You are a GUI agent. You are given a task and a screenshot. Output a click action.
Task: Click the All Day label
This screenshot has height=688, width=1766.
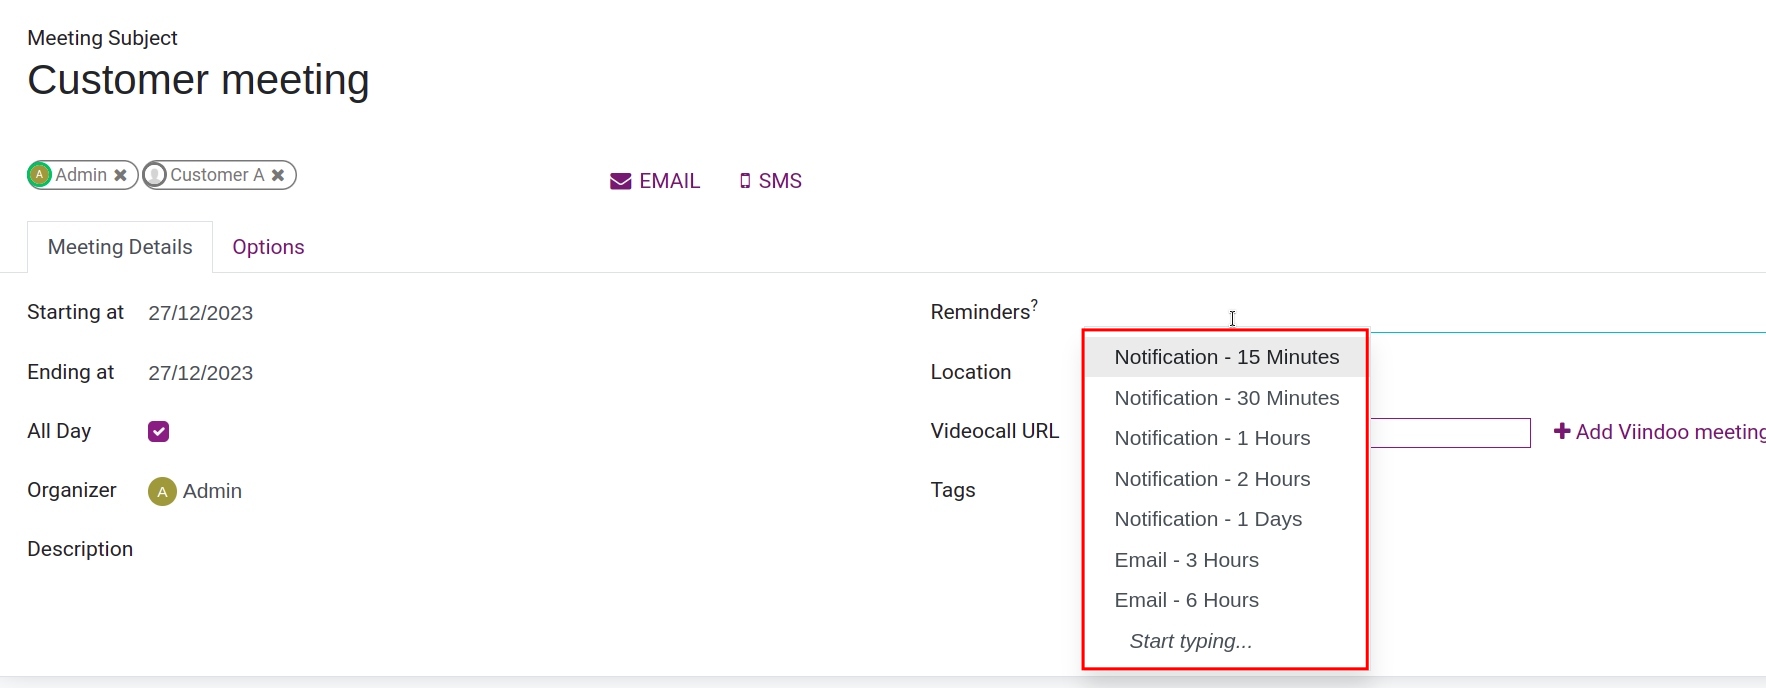(59, 431)
